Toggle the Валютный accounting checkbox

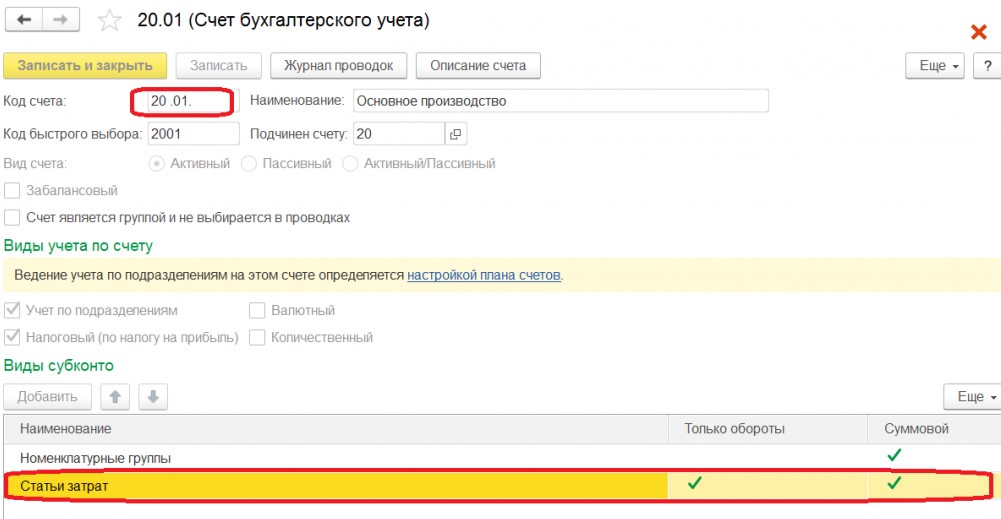[x=257, y=311]
